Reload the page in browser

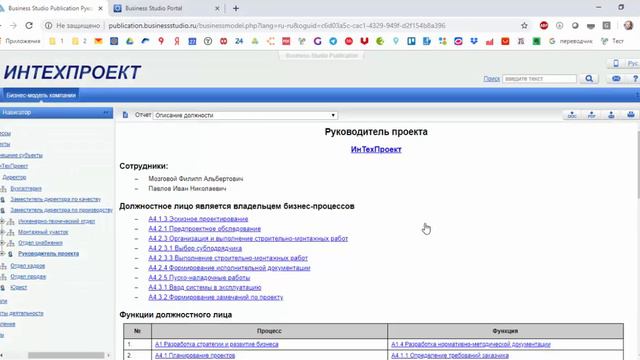pyautogui.click(x=29, y=25)
